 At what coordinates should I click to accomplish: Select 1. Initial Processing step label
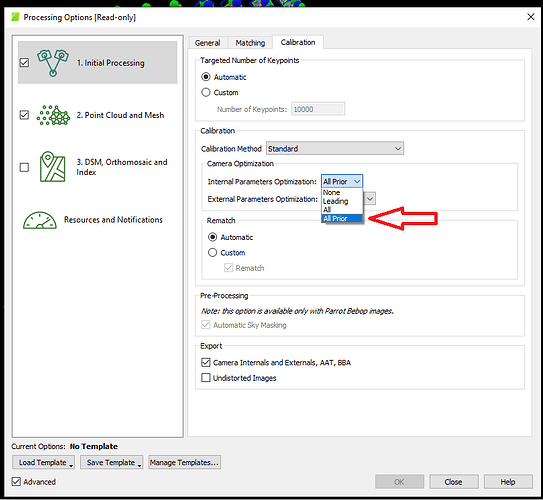pos(110,63)
